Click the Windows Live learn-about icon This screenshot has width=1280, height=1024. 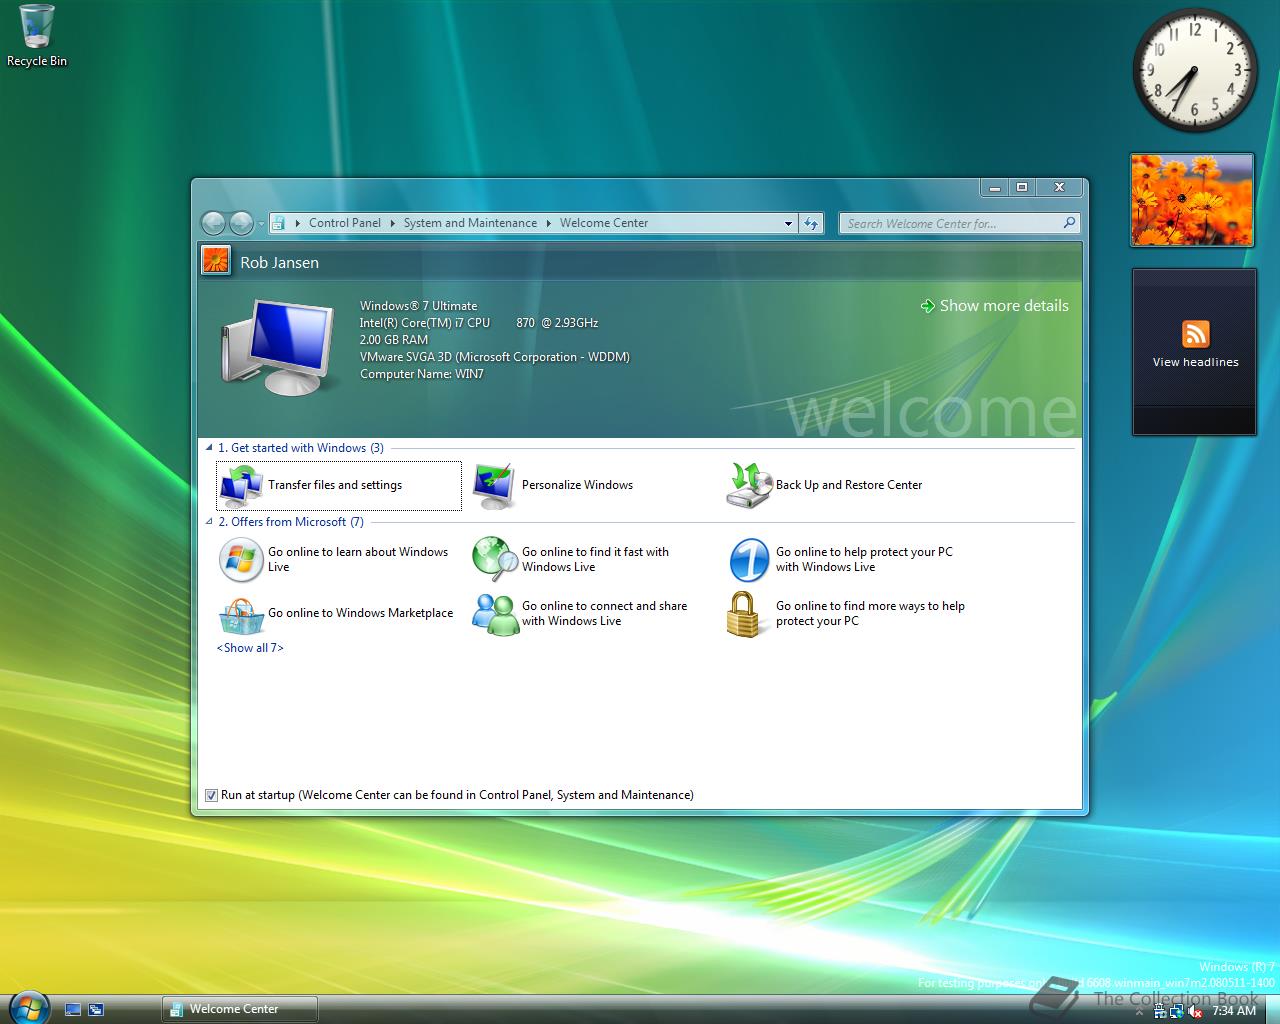pyautogui.click(x=241, y=559)
